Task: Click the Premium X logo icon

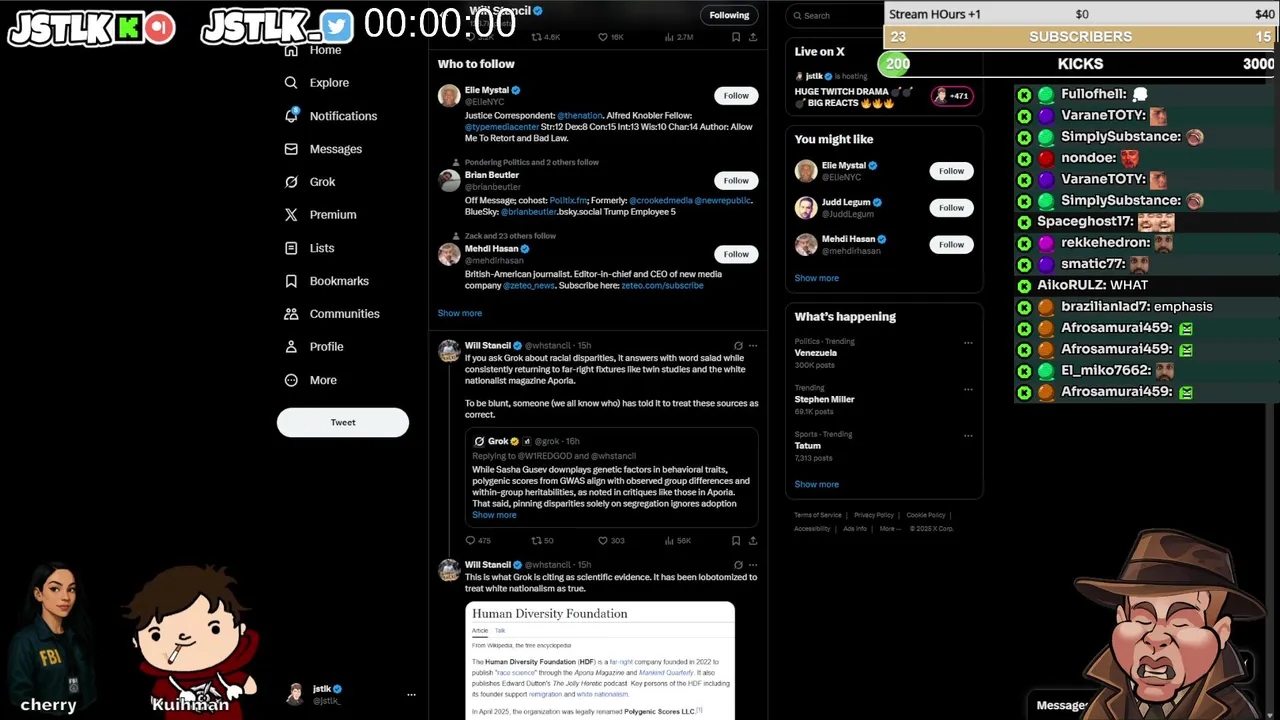Action: tap(291, 215)
